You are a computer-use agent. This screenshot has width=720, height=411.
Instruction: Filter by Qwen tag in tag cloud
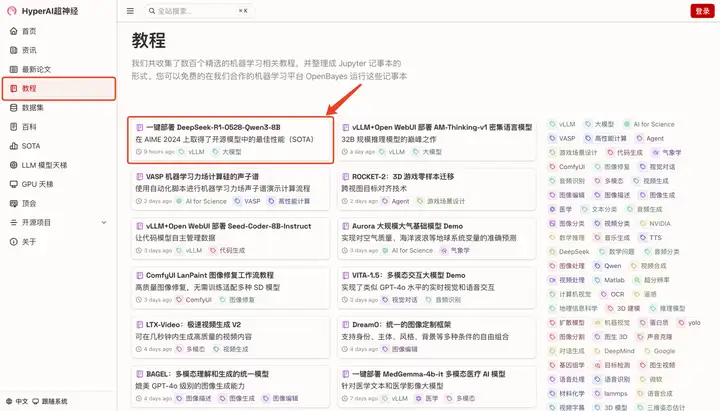tap(608, 266)
